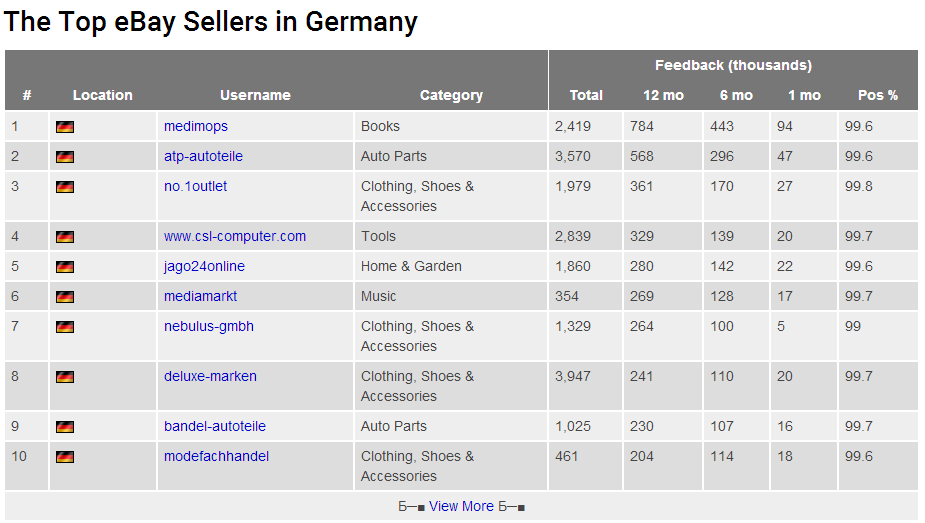
Task: Open the medimops seller link
Action: tap(196, 126)
